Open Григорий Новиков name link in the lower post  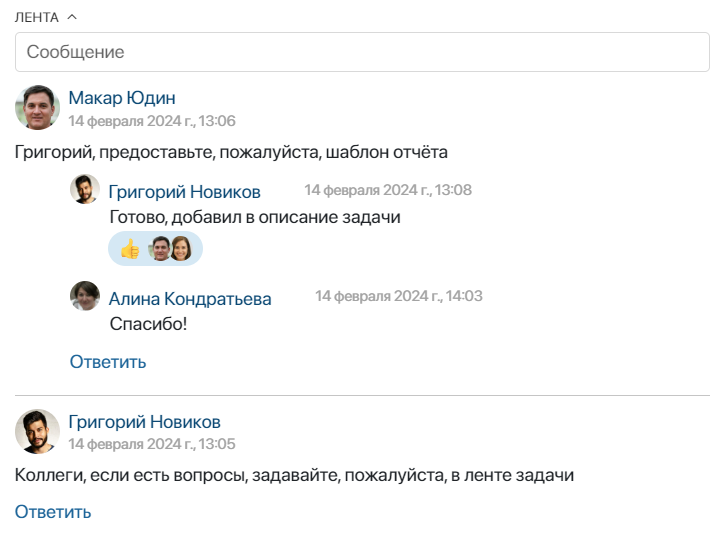coord(144,421)
